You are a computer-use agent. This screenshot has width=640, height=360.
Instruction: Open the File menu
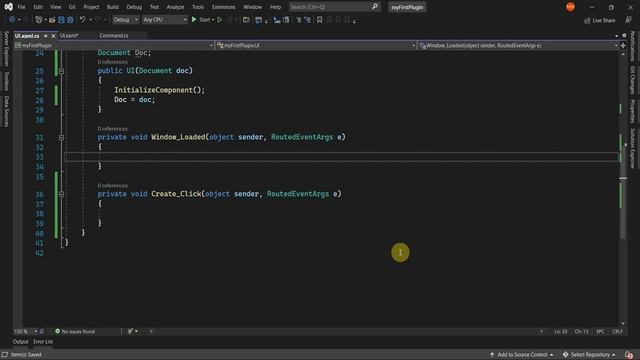[21, 7]
